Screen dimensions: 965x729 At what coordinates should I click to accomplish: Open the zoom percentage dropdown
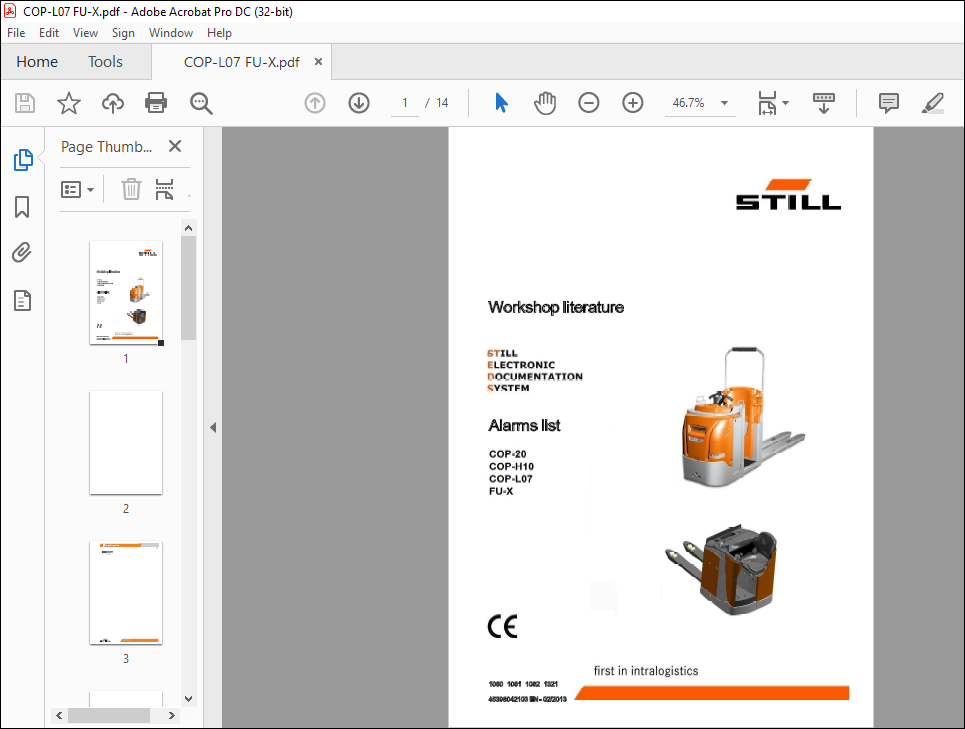[x=724, y=103]
